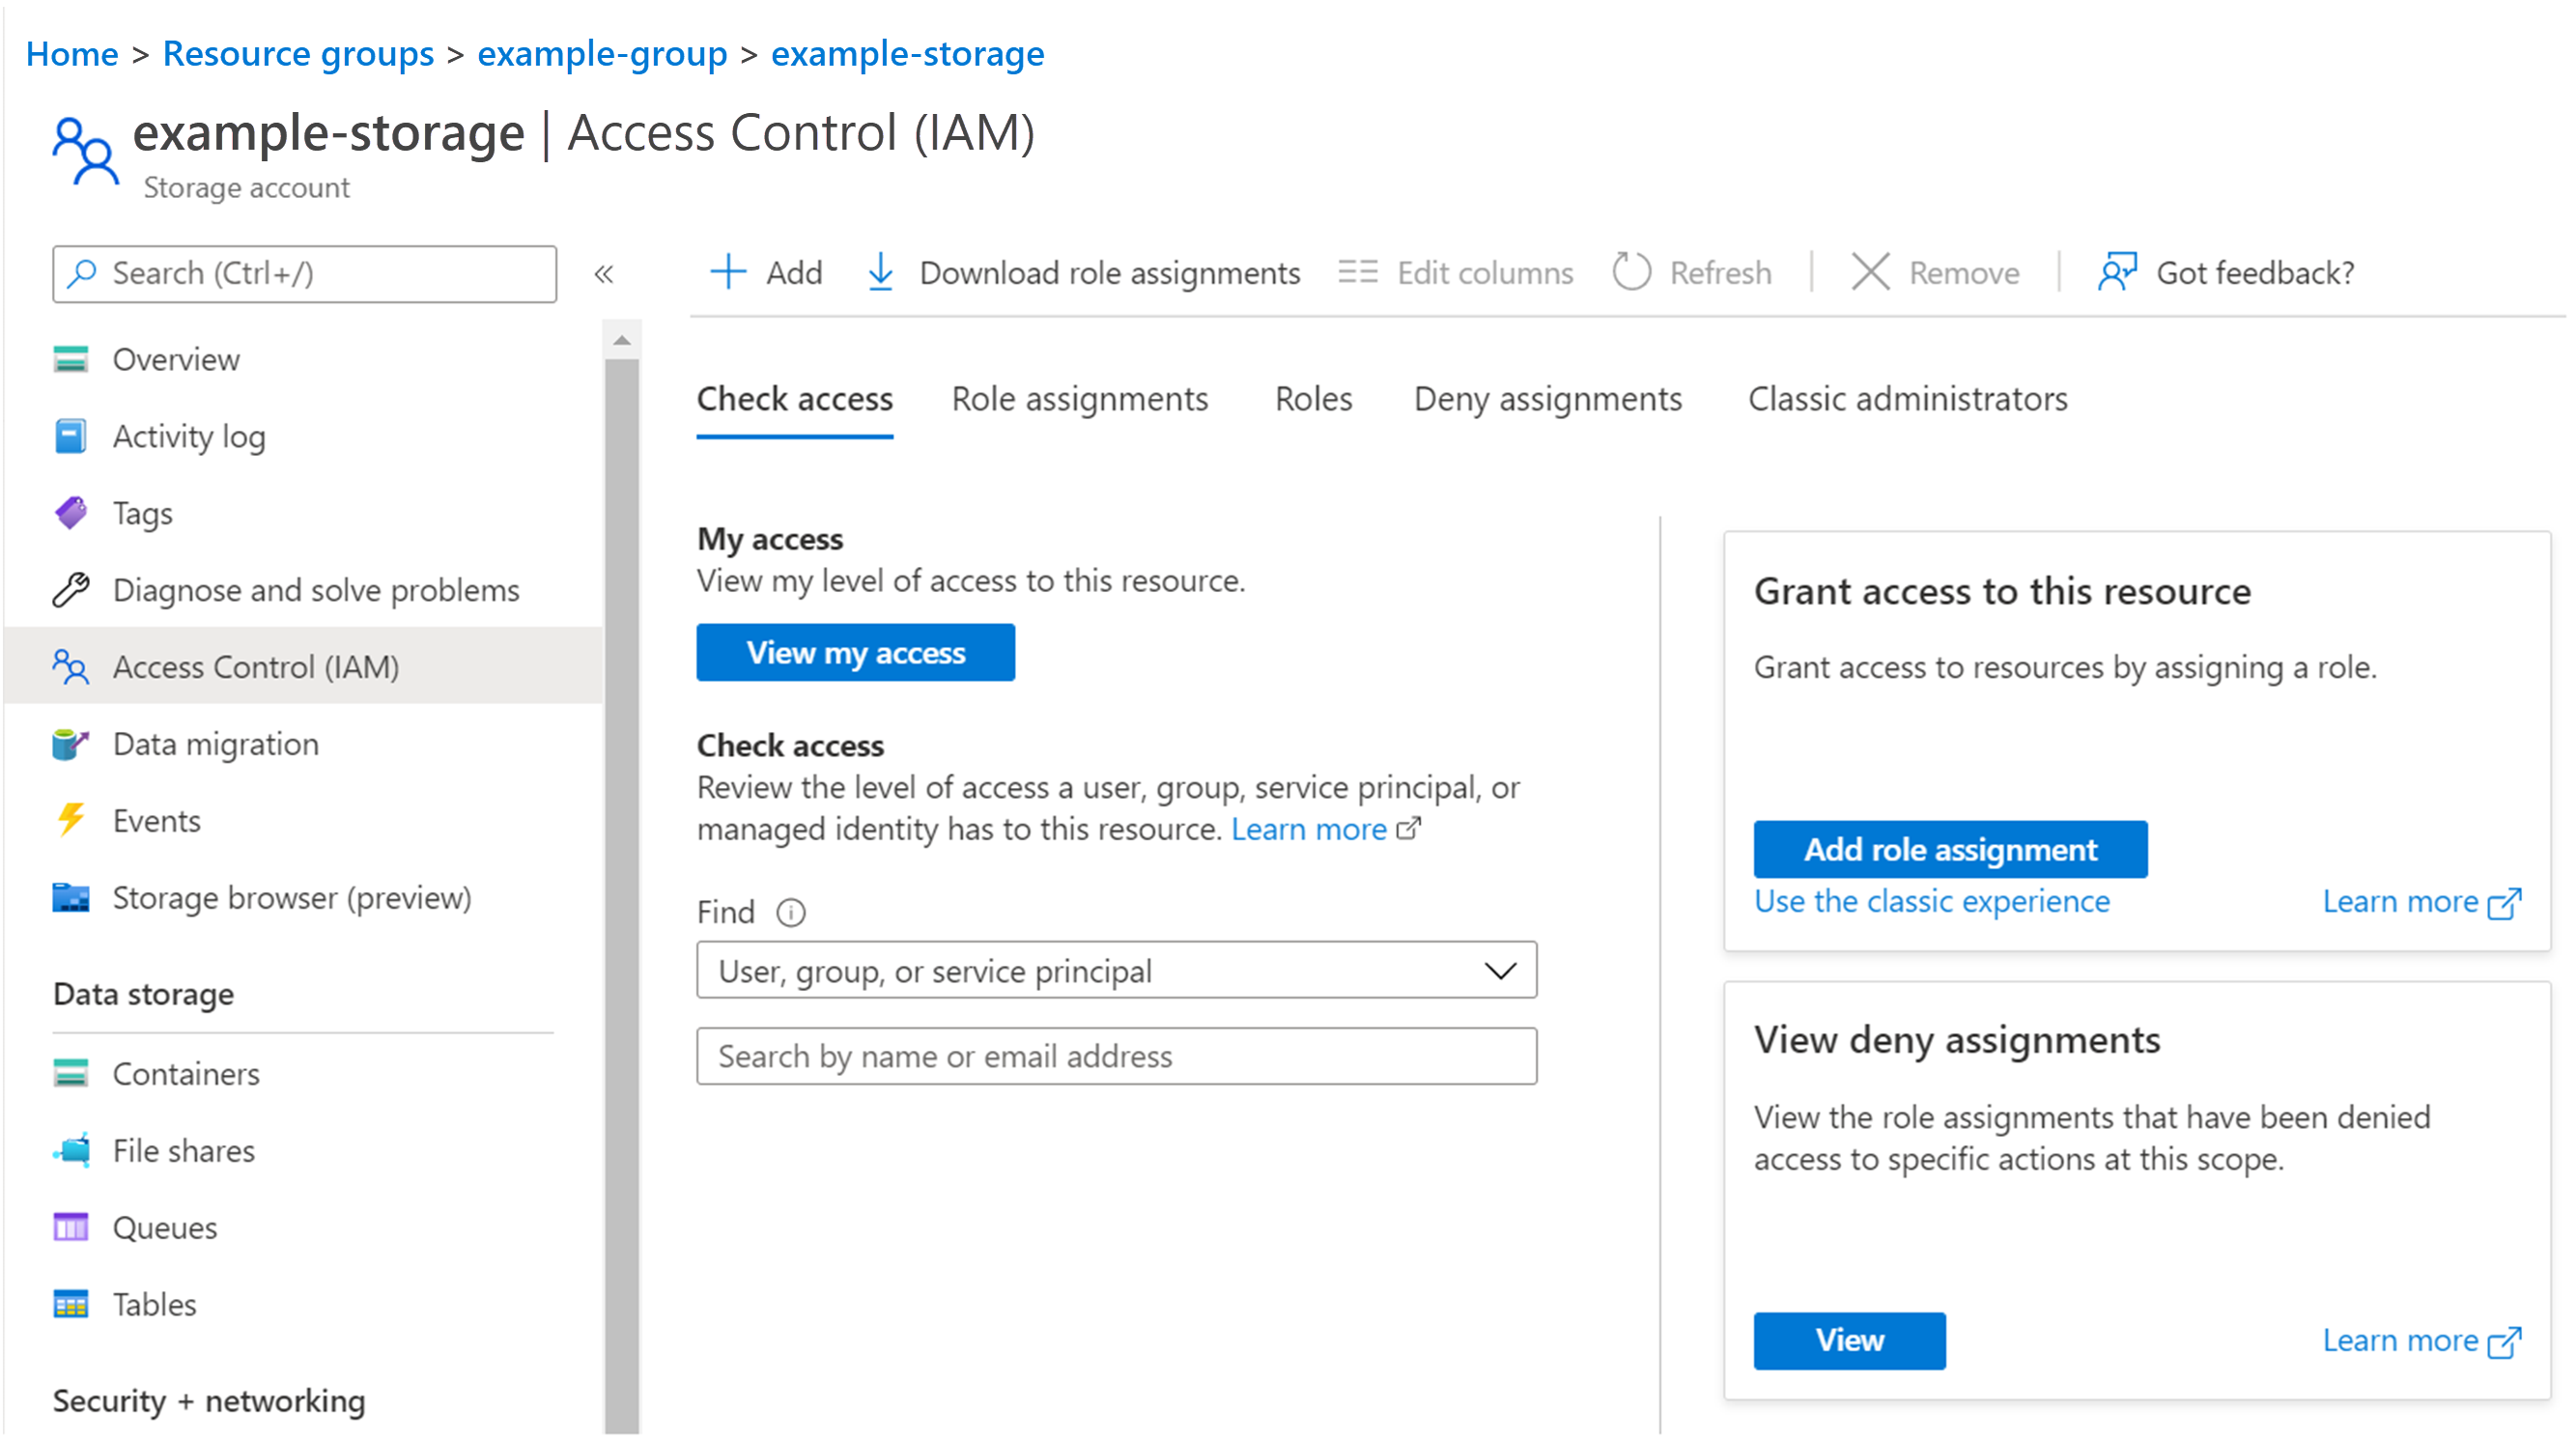The width and height of the screenshot is (2576, 1439).
Task: Switch to Classic administrators tab
Action: 1907,399
